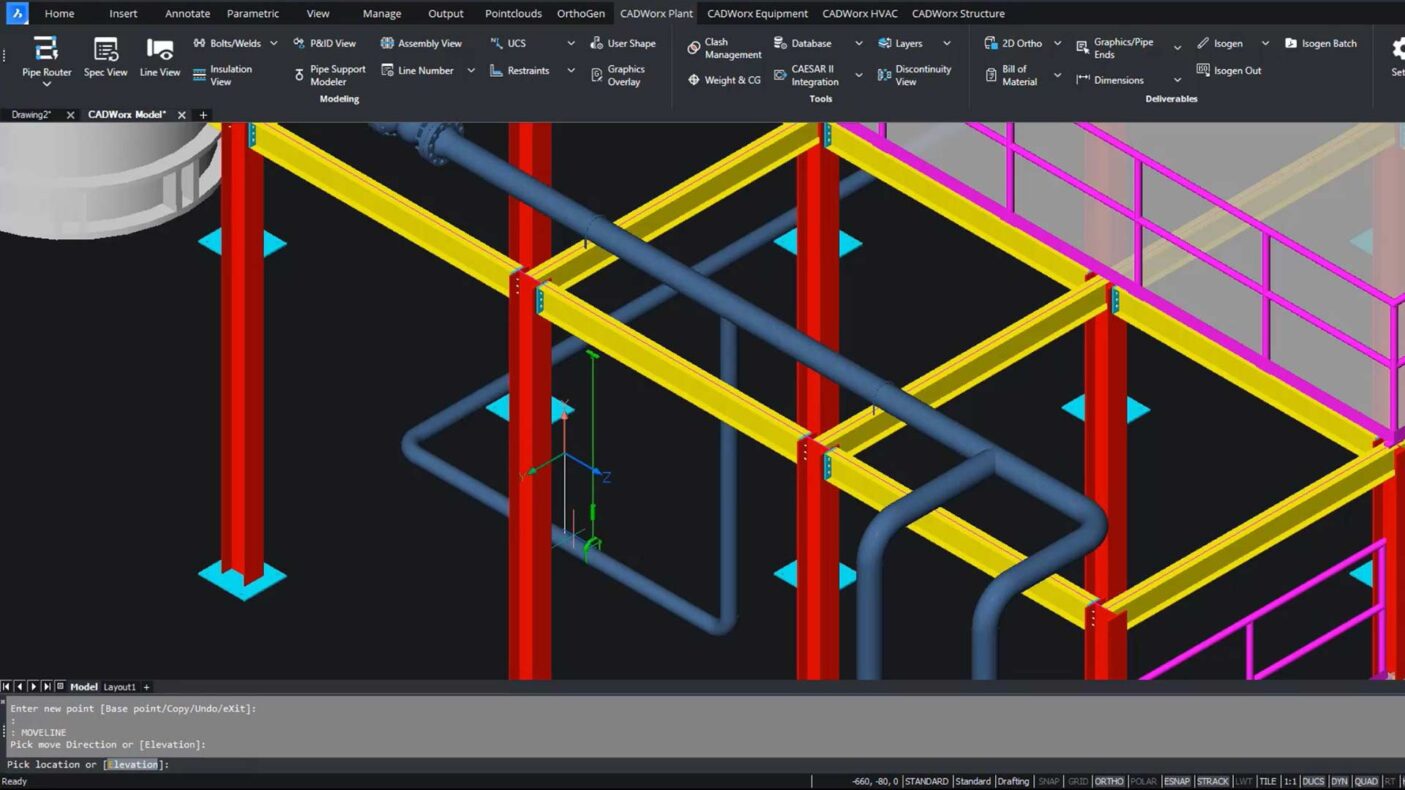The width and height of the screenshot is (1405, 790).
Task: Switch to the Home ribbon tab
Action: pos(59,13)
